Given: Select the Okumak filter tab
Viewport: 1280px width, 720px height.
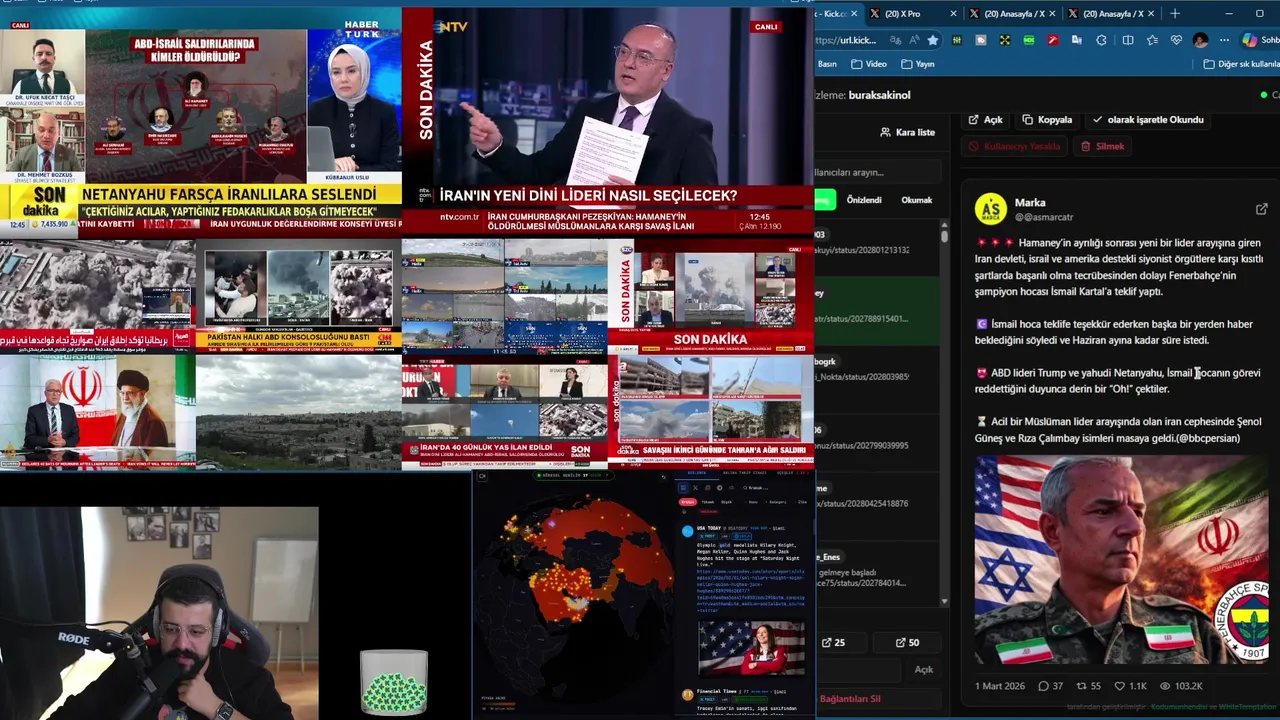Looking at the screenshot, I should [917, 200].
